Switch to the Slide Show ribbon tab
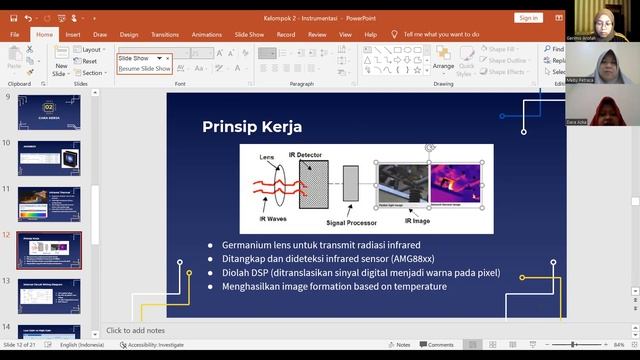 pos(249,35)
